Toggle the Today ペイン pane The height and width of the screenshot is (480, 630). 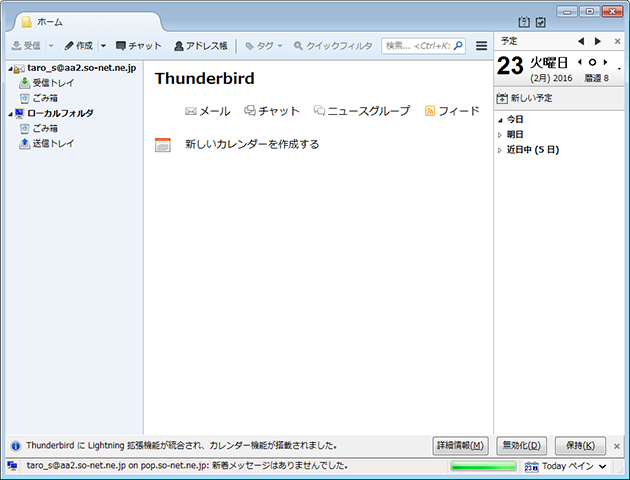click(566, 466)
